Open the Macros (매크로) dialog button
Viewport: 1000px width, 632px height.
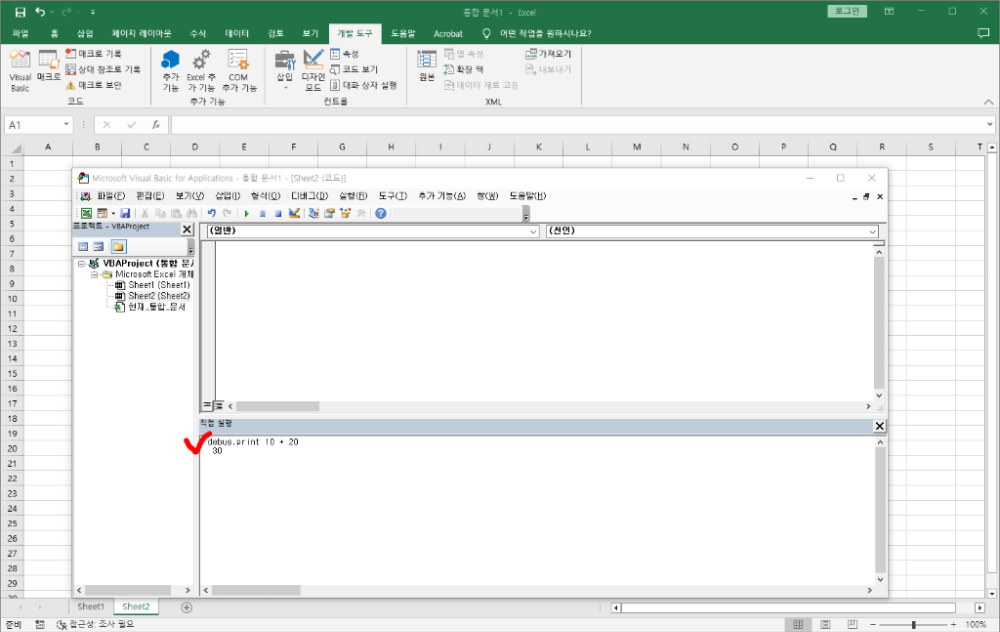[48, 66]
